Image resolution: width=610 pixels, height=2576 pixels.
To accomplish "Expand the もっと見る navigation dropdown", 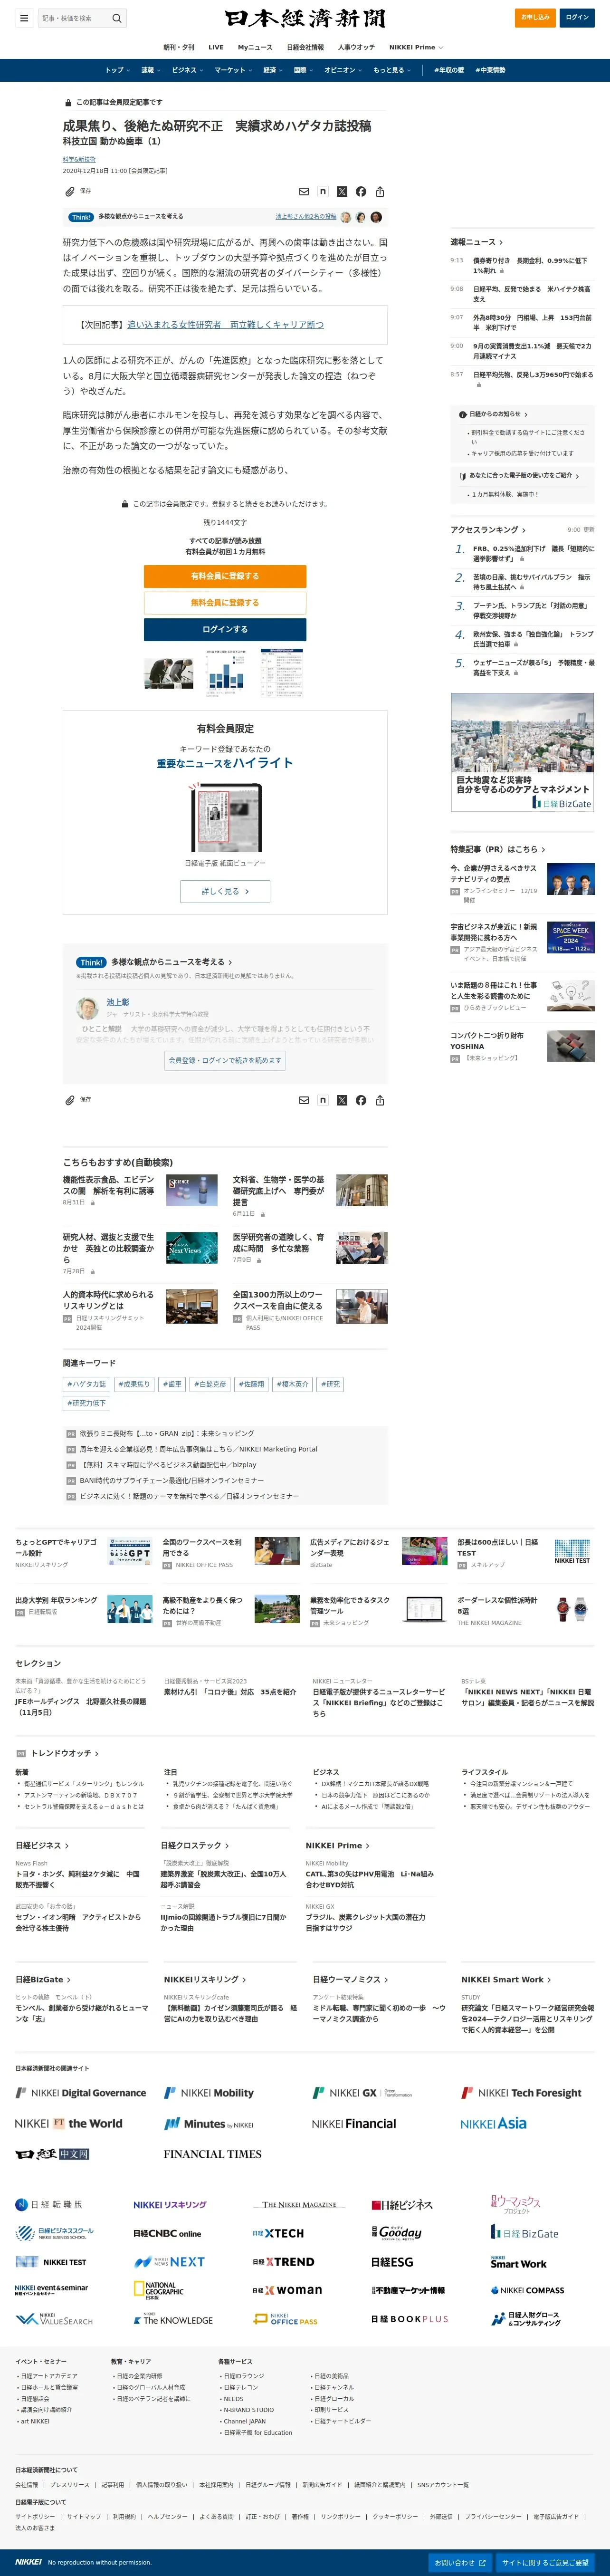I will 392,70.
